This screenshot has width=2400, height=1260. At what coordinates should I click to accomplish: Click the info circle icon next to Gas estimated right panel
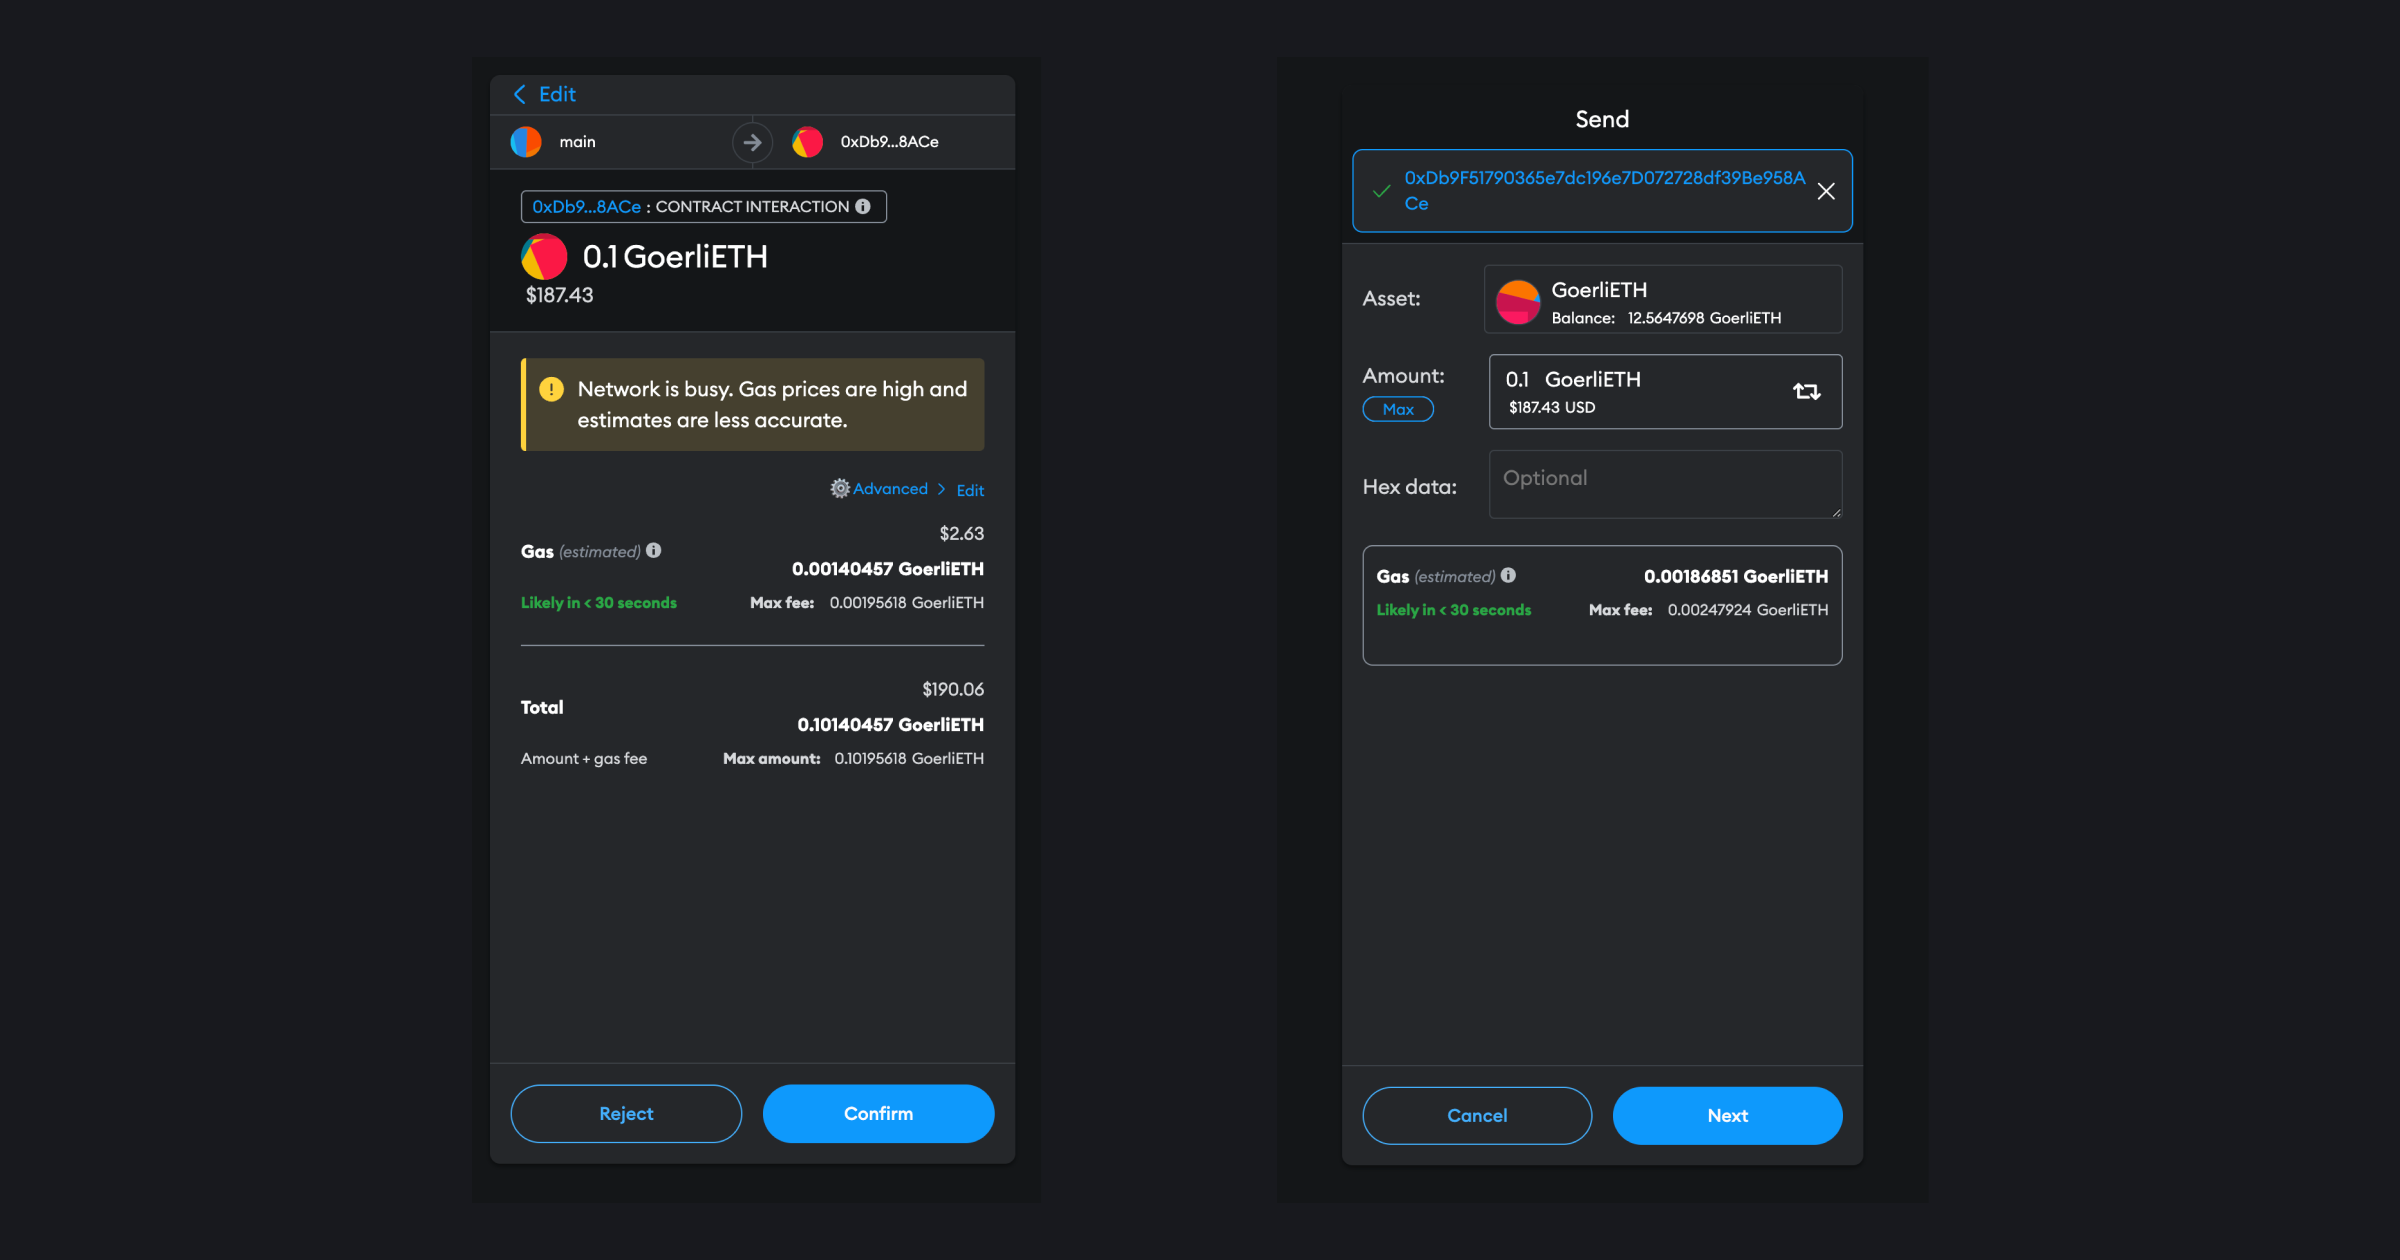click(x=1508, y=576)
